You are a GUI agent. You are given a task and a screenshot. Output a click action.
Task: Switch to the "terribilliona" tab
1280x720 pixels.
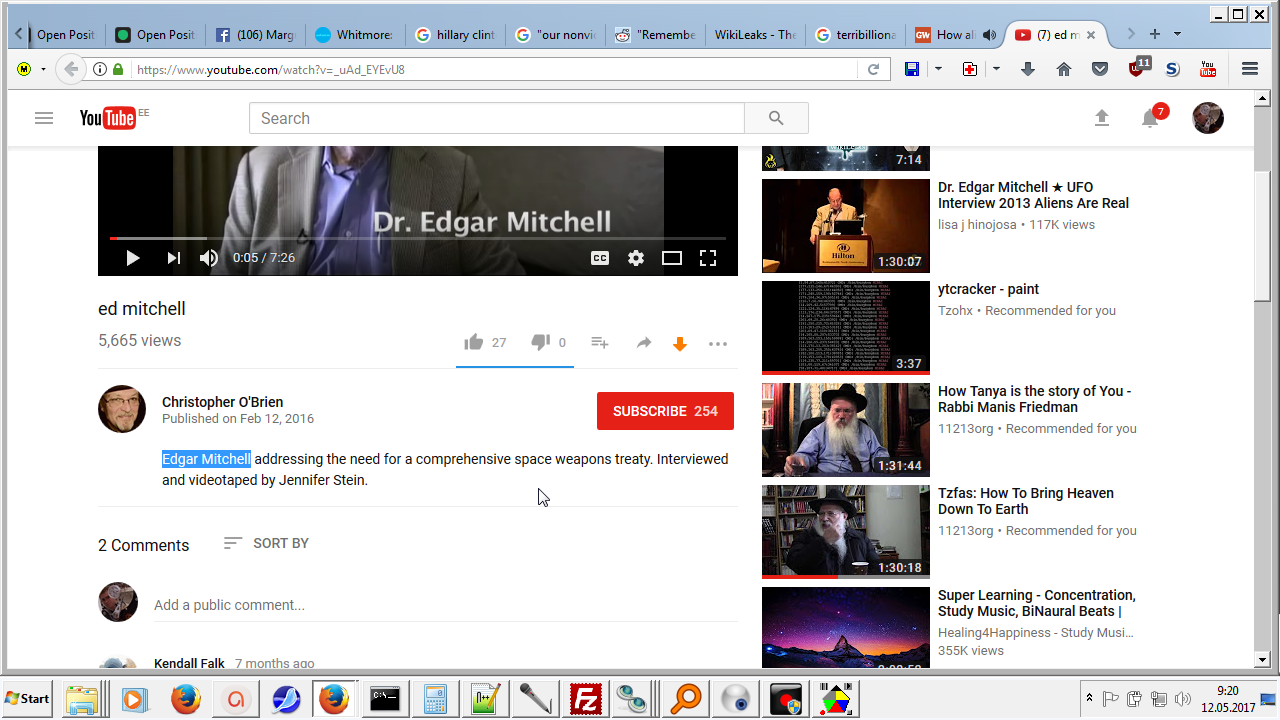point(854,34)
